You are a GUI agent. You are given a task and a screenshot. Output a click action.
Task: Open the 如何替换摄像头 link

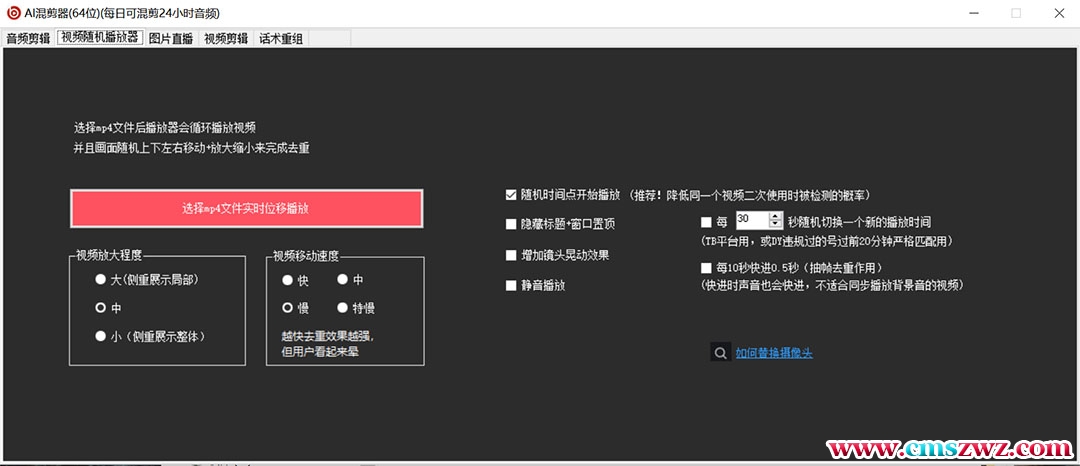pos(767,353)
